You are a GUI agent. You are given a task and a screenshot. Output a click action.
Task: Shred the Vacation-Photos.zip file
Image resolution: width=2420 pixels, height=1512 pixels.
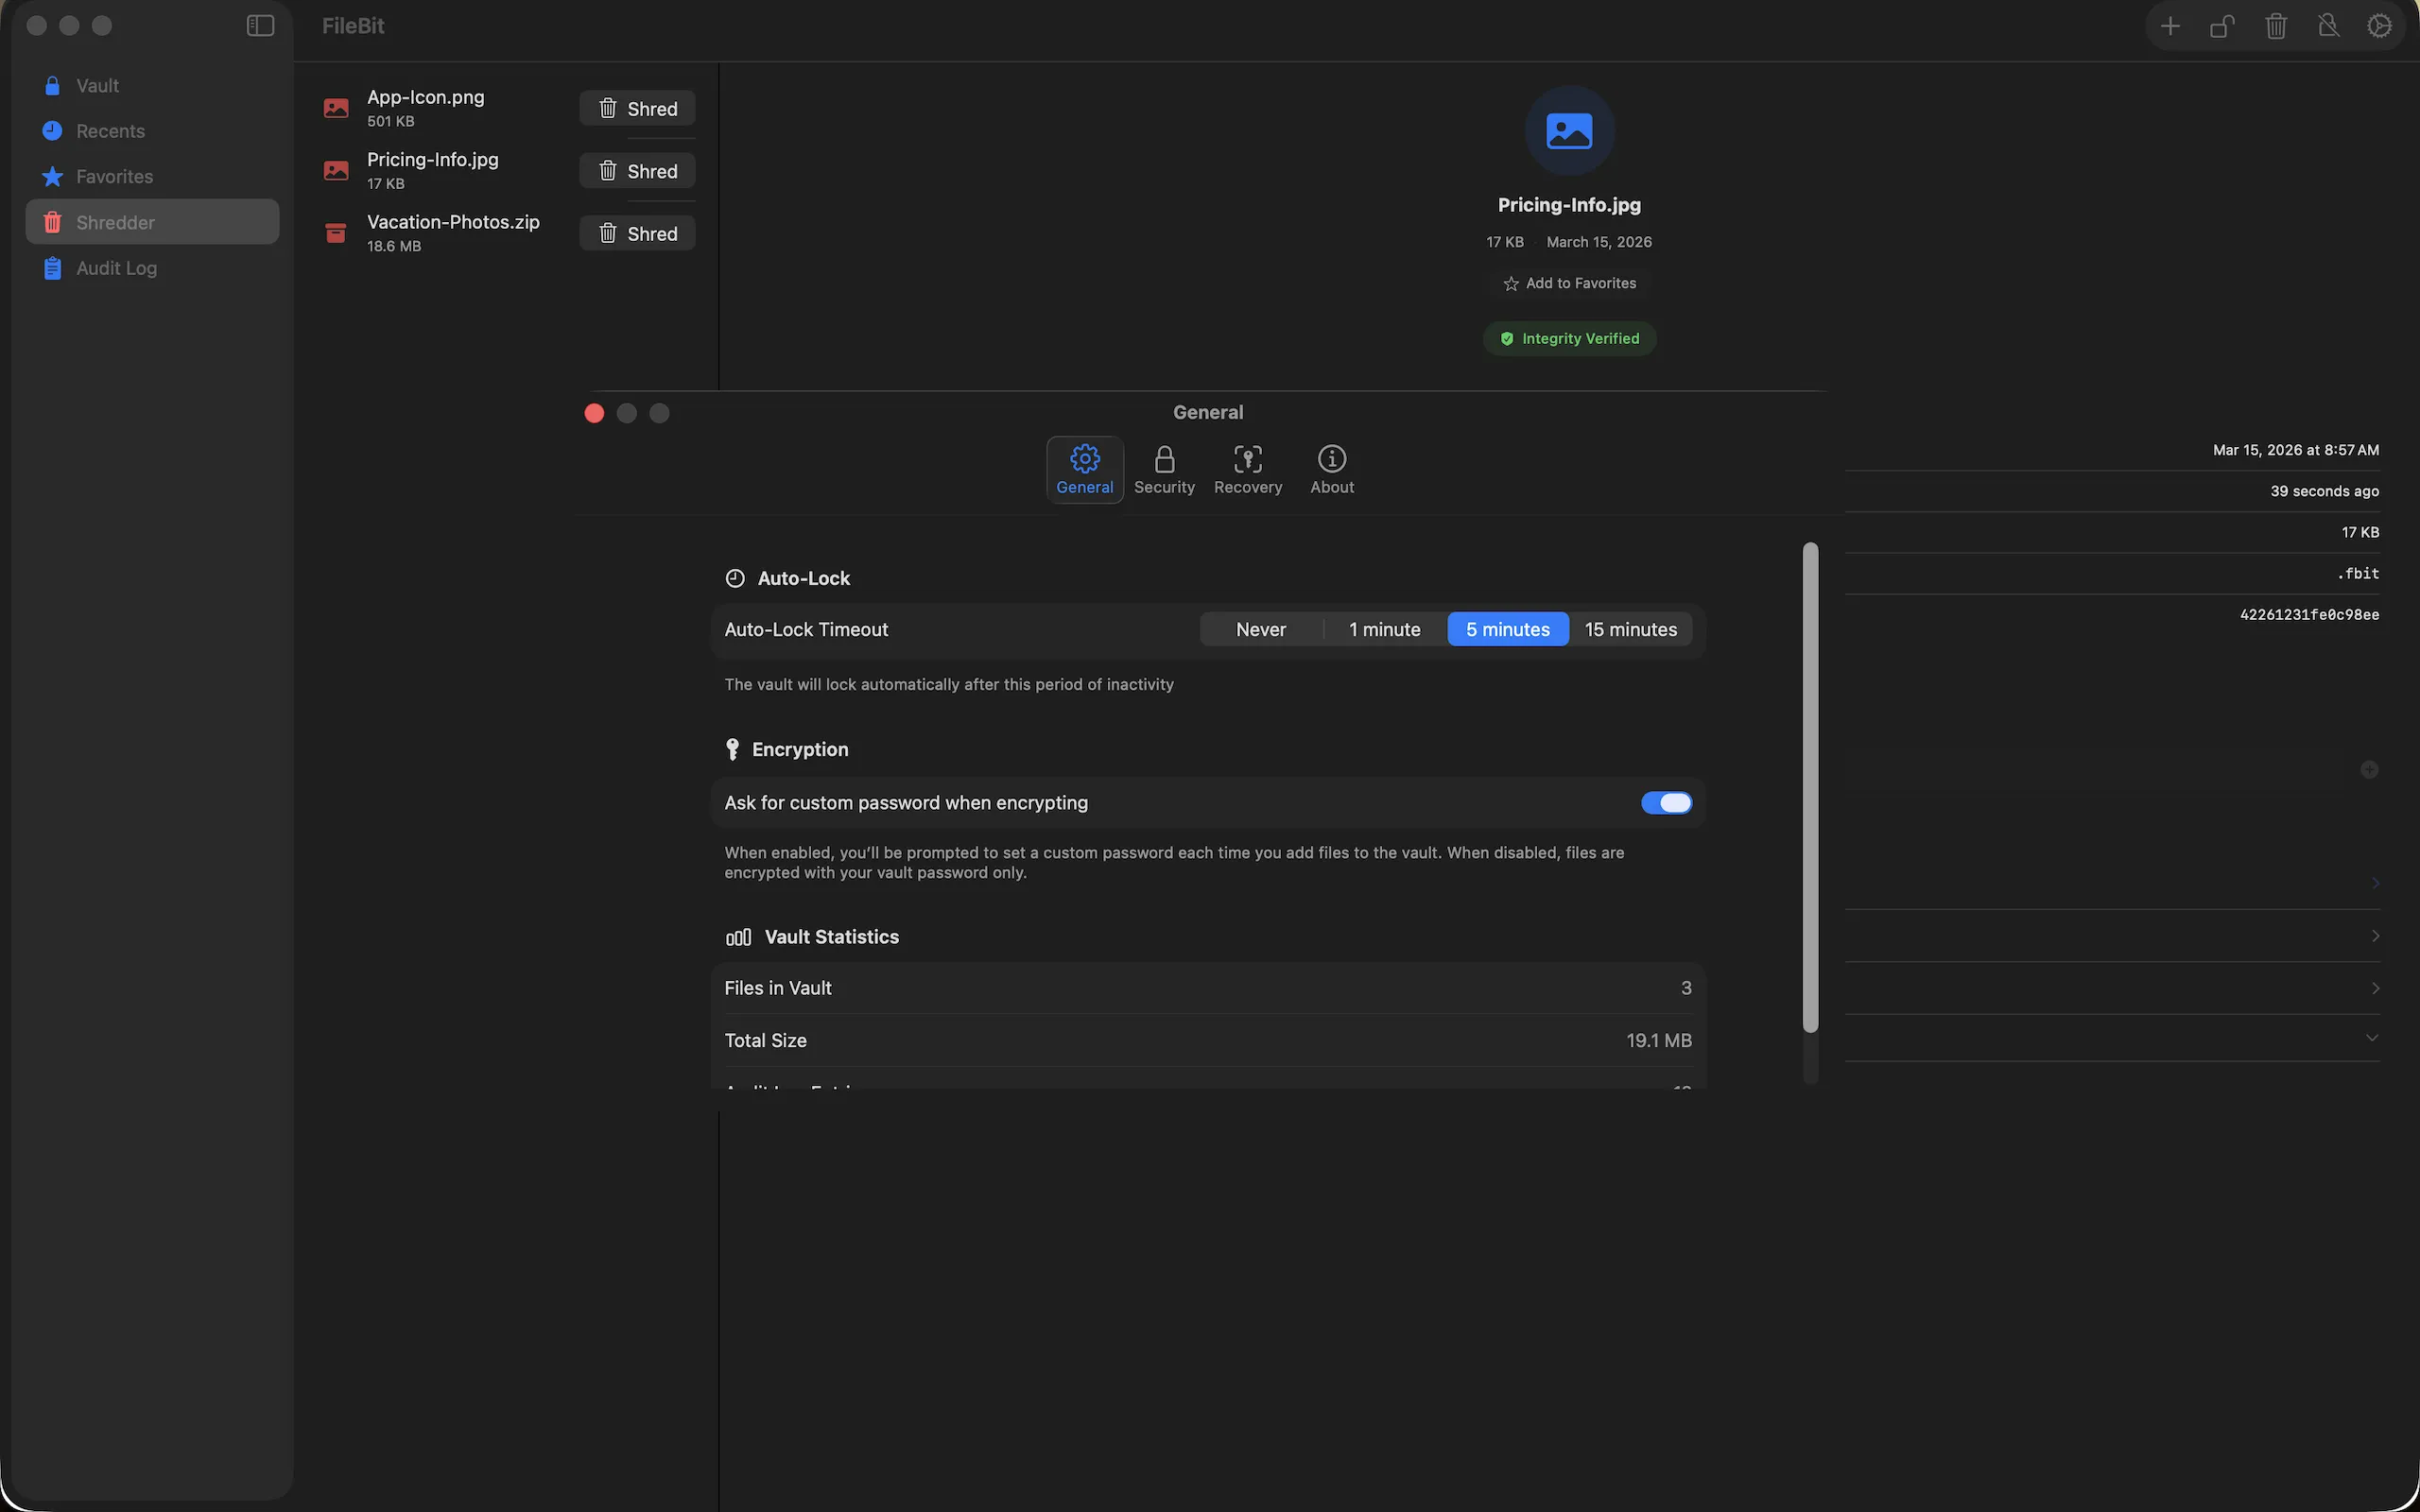[x=637, y=233]
